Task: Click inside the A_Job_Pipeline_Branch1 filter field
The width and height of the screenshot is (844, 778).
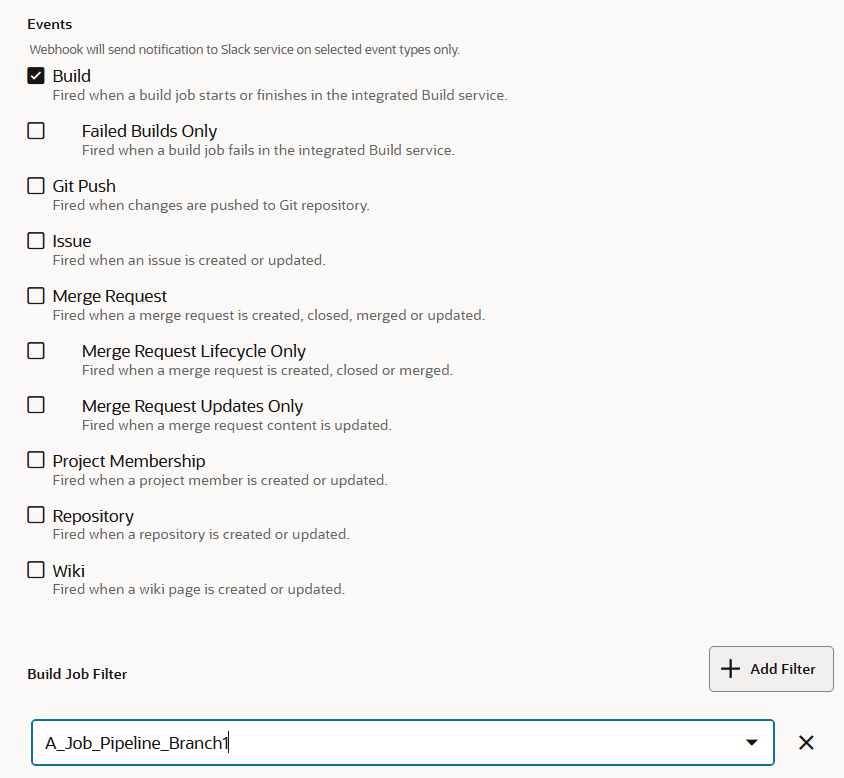Action: [403, 742]
